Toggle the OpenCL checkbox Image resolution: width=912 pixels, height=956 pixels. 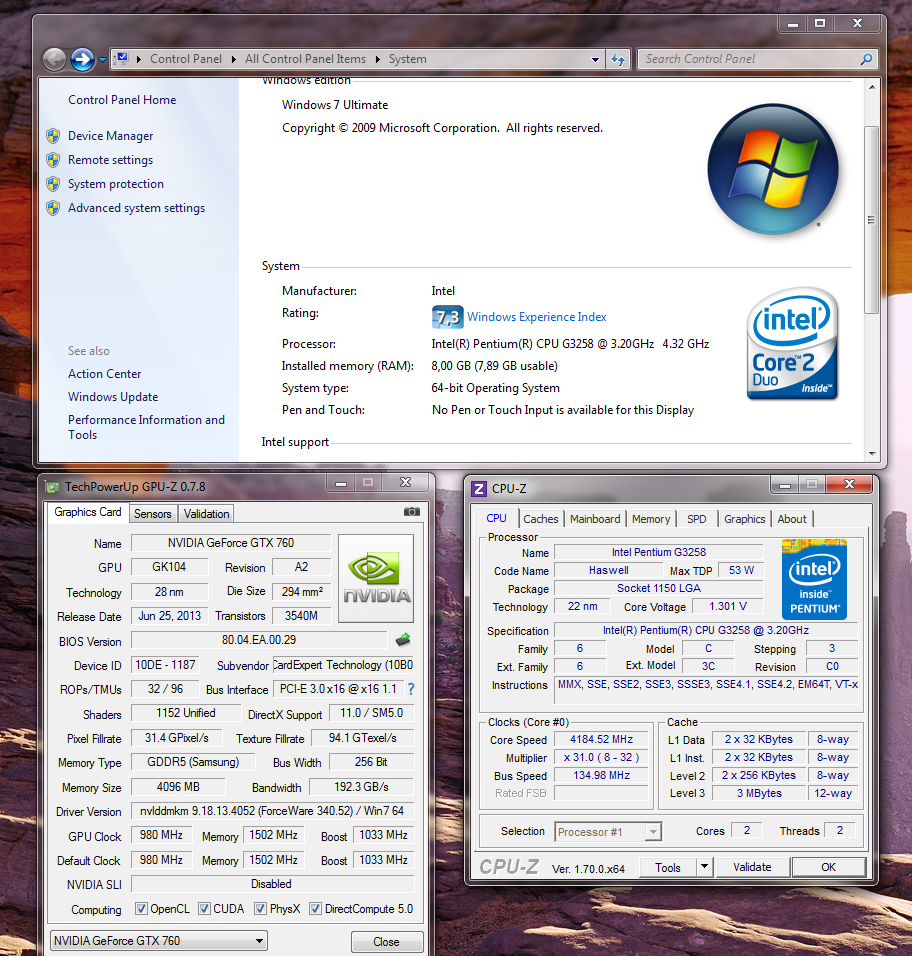click(x=142, y=909)
